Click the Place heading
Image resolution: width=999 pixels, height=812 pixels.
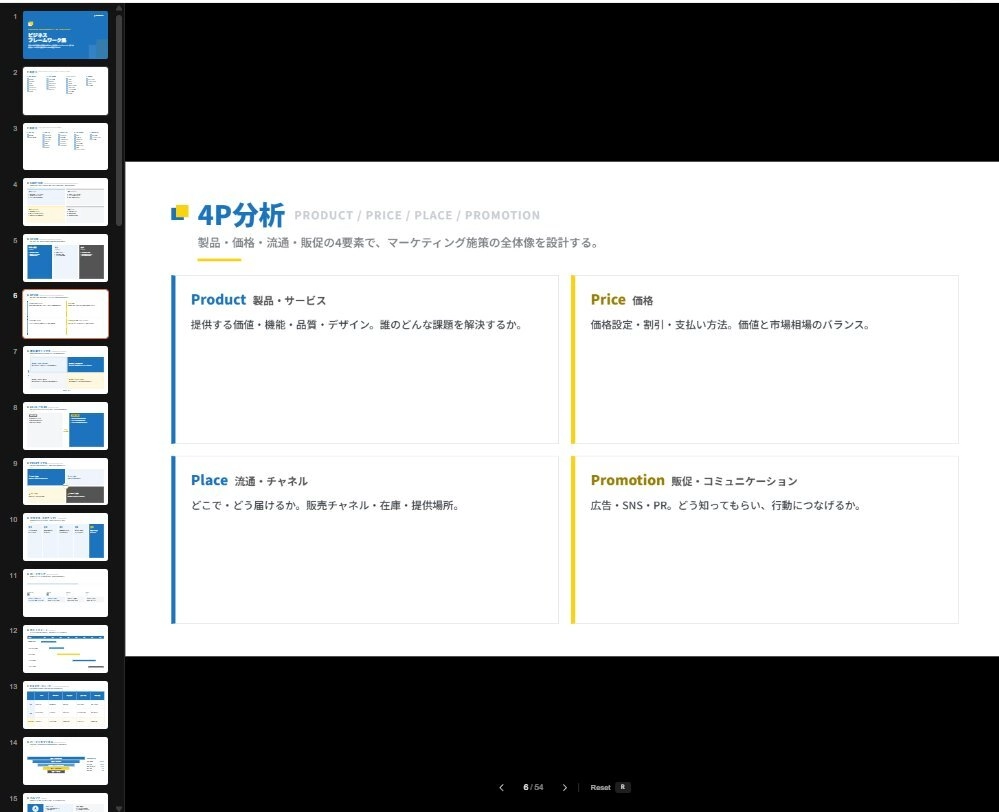(x=209, y=480)
